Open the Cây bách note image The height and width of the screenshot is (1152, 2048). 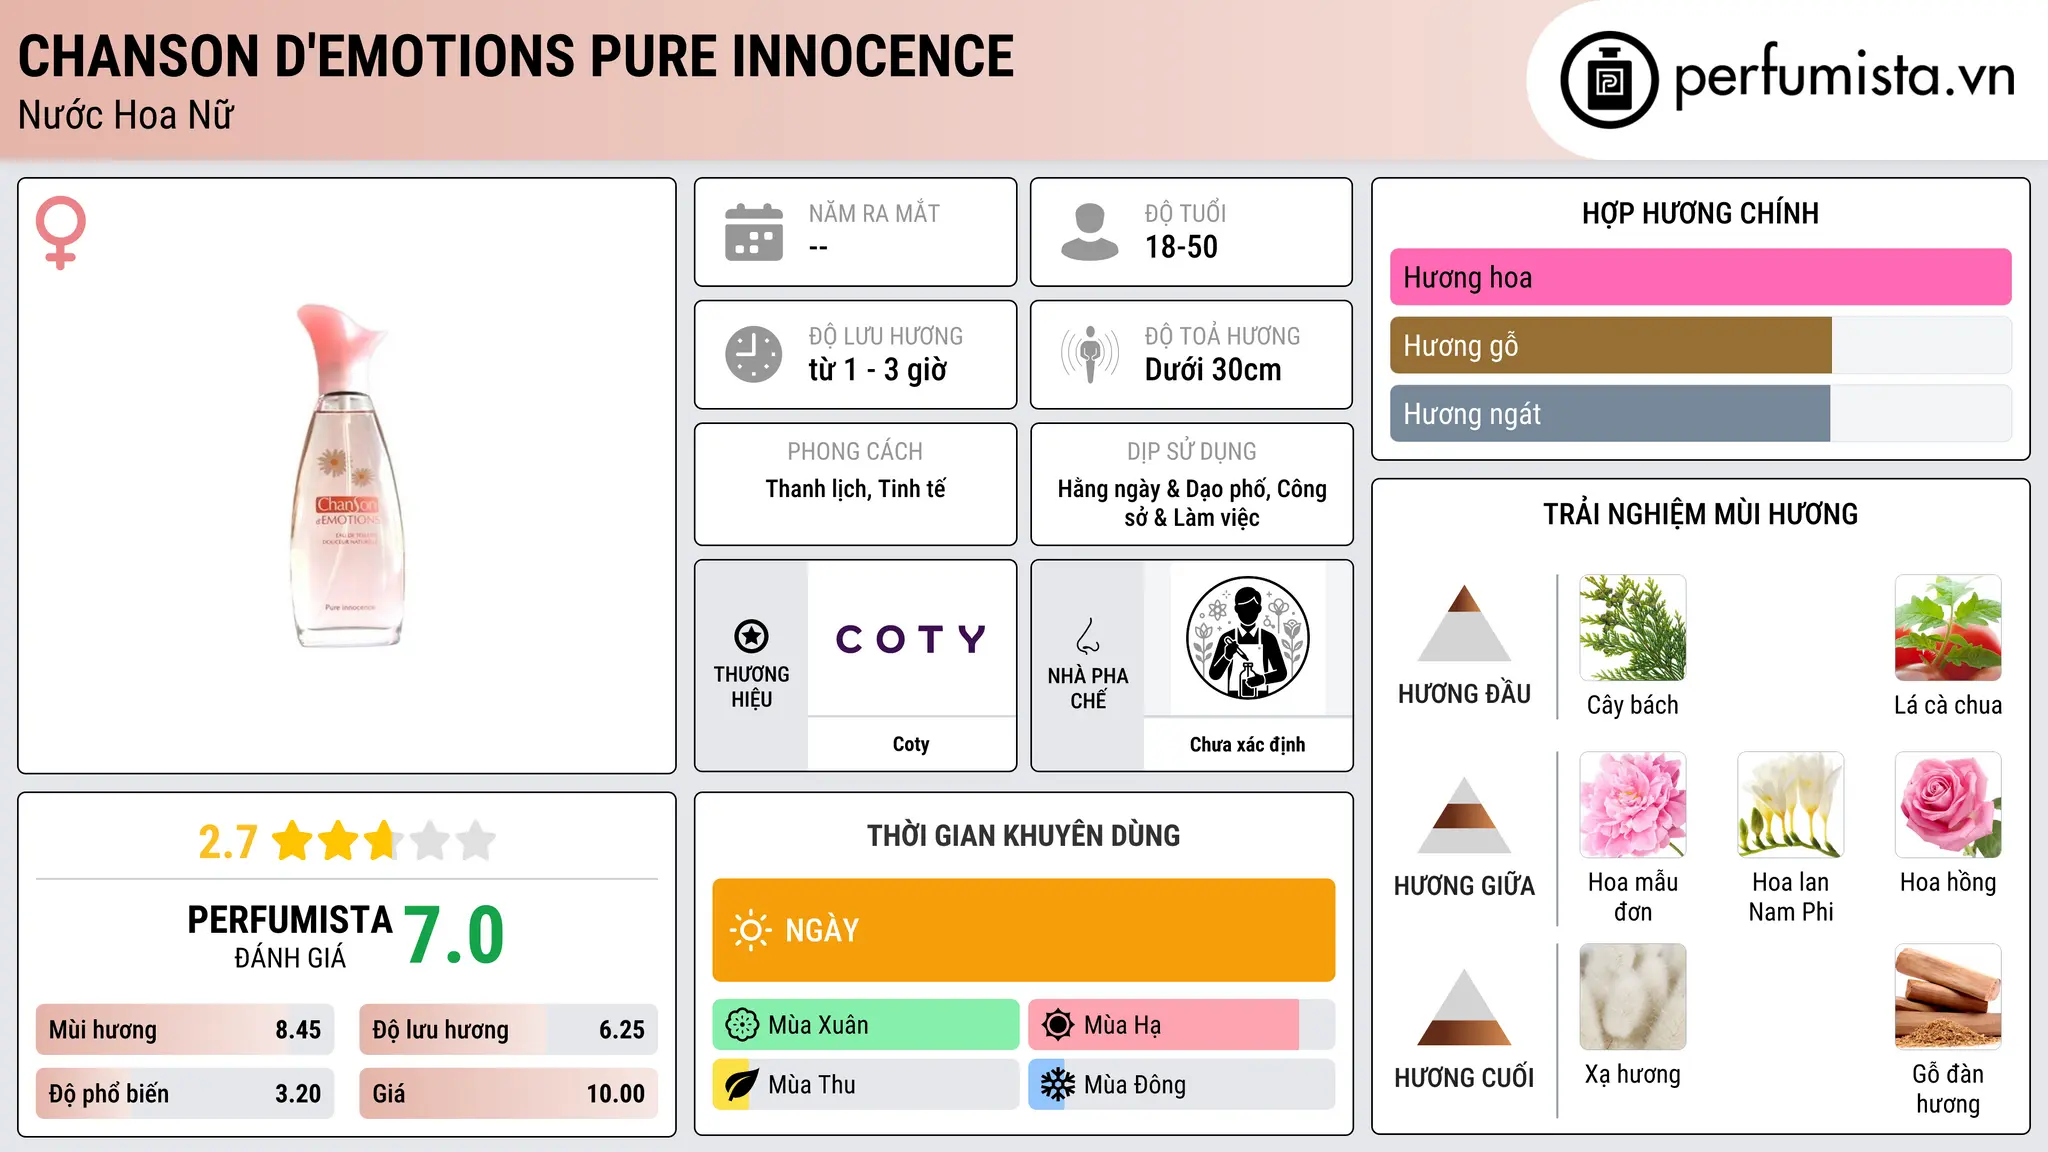[1633, 628]
